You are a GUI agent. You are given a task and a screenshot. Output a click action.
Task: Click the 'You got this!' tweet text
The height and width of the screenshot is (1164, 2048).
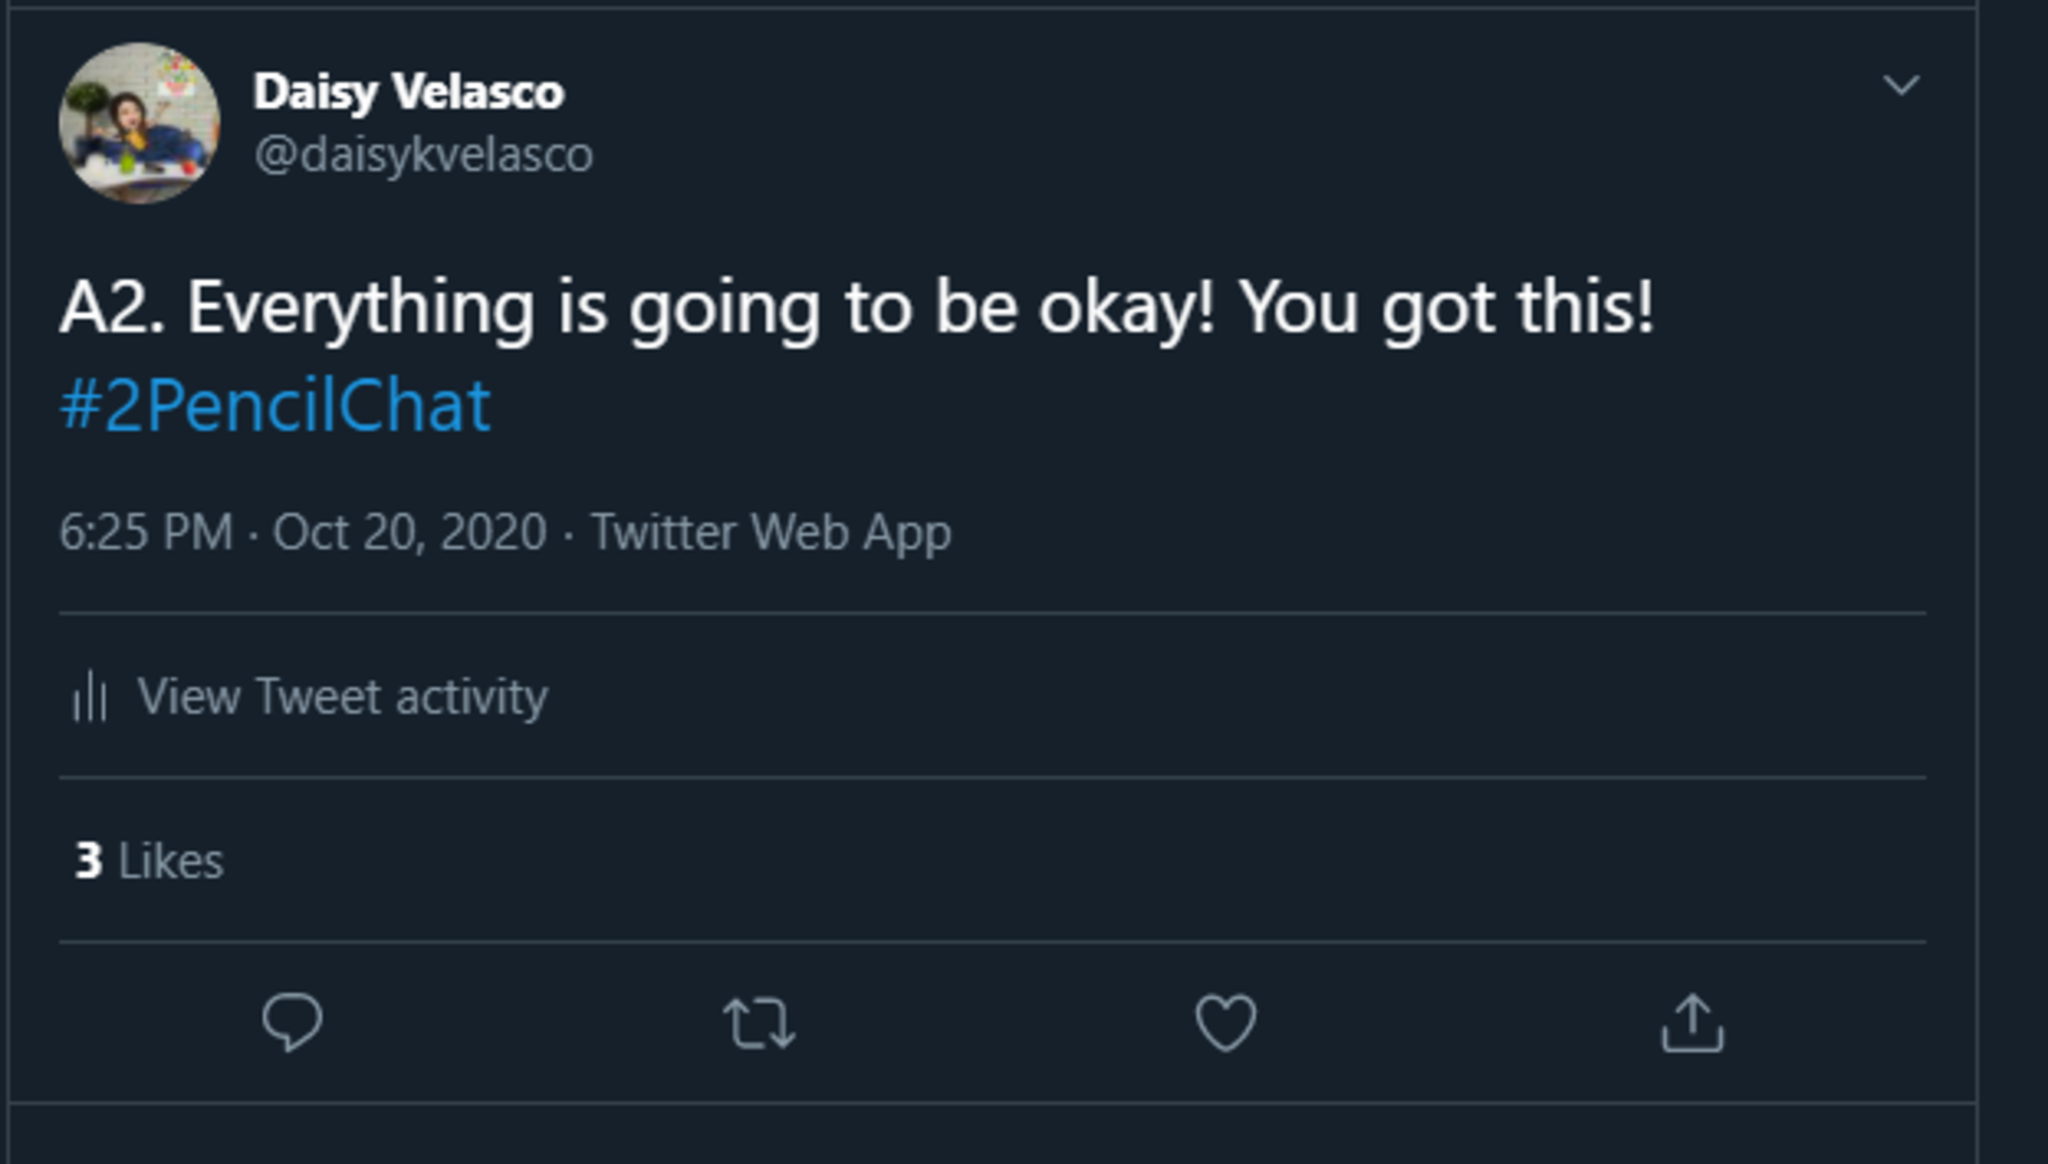[x=1447, y=307]
